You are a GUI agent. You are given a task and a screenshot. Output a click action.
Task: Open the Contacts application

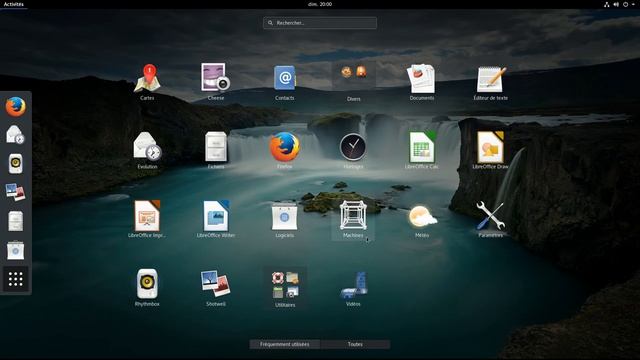pyautogui.click(x=284, y=81)
